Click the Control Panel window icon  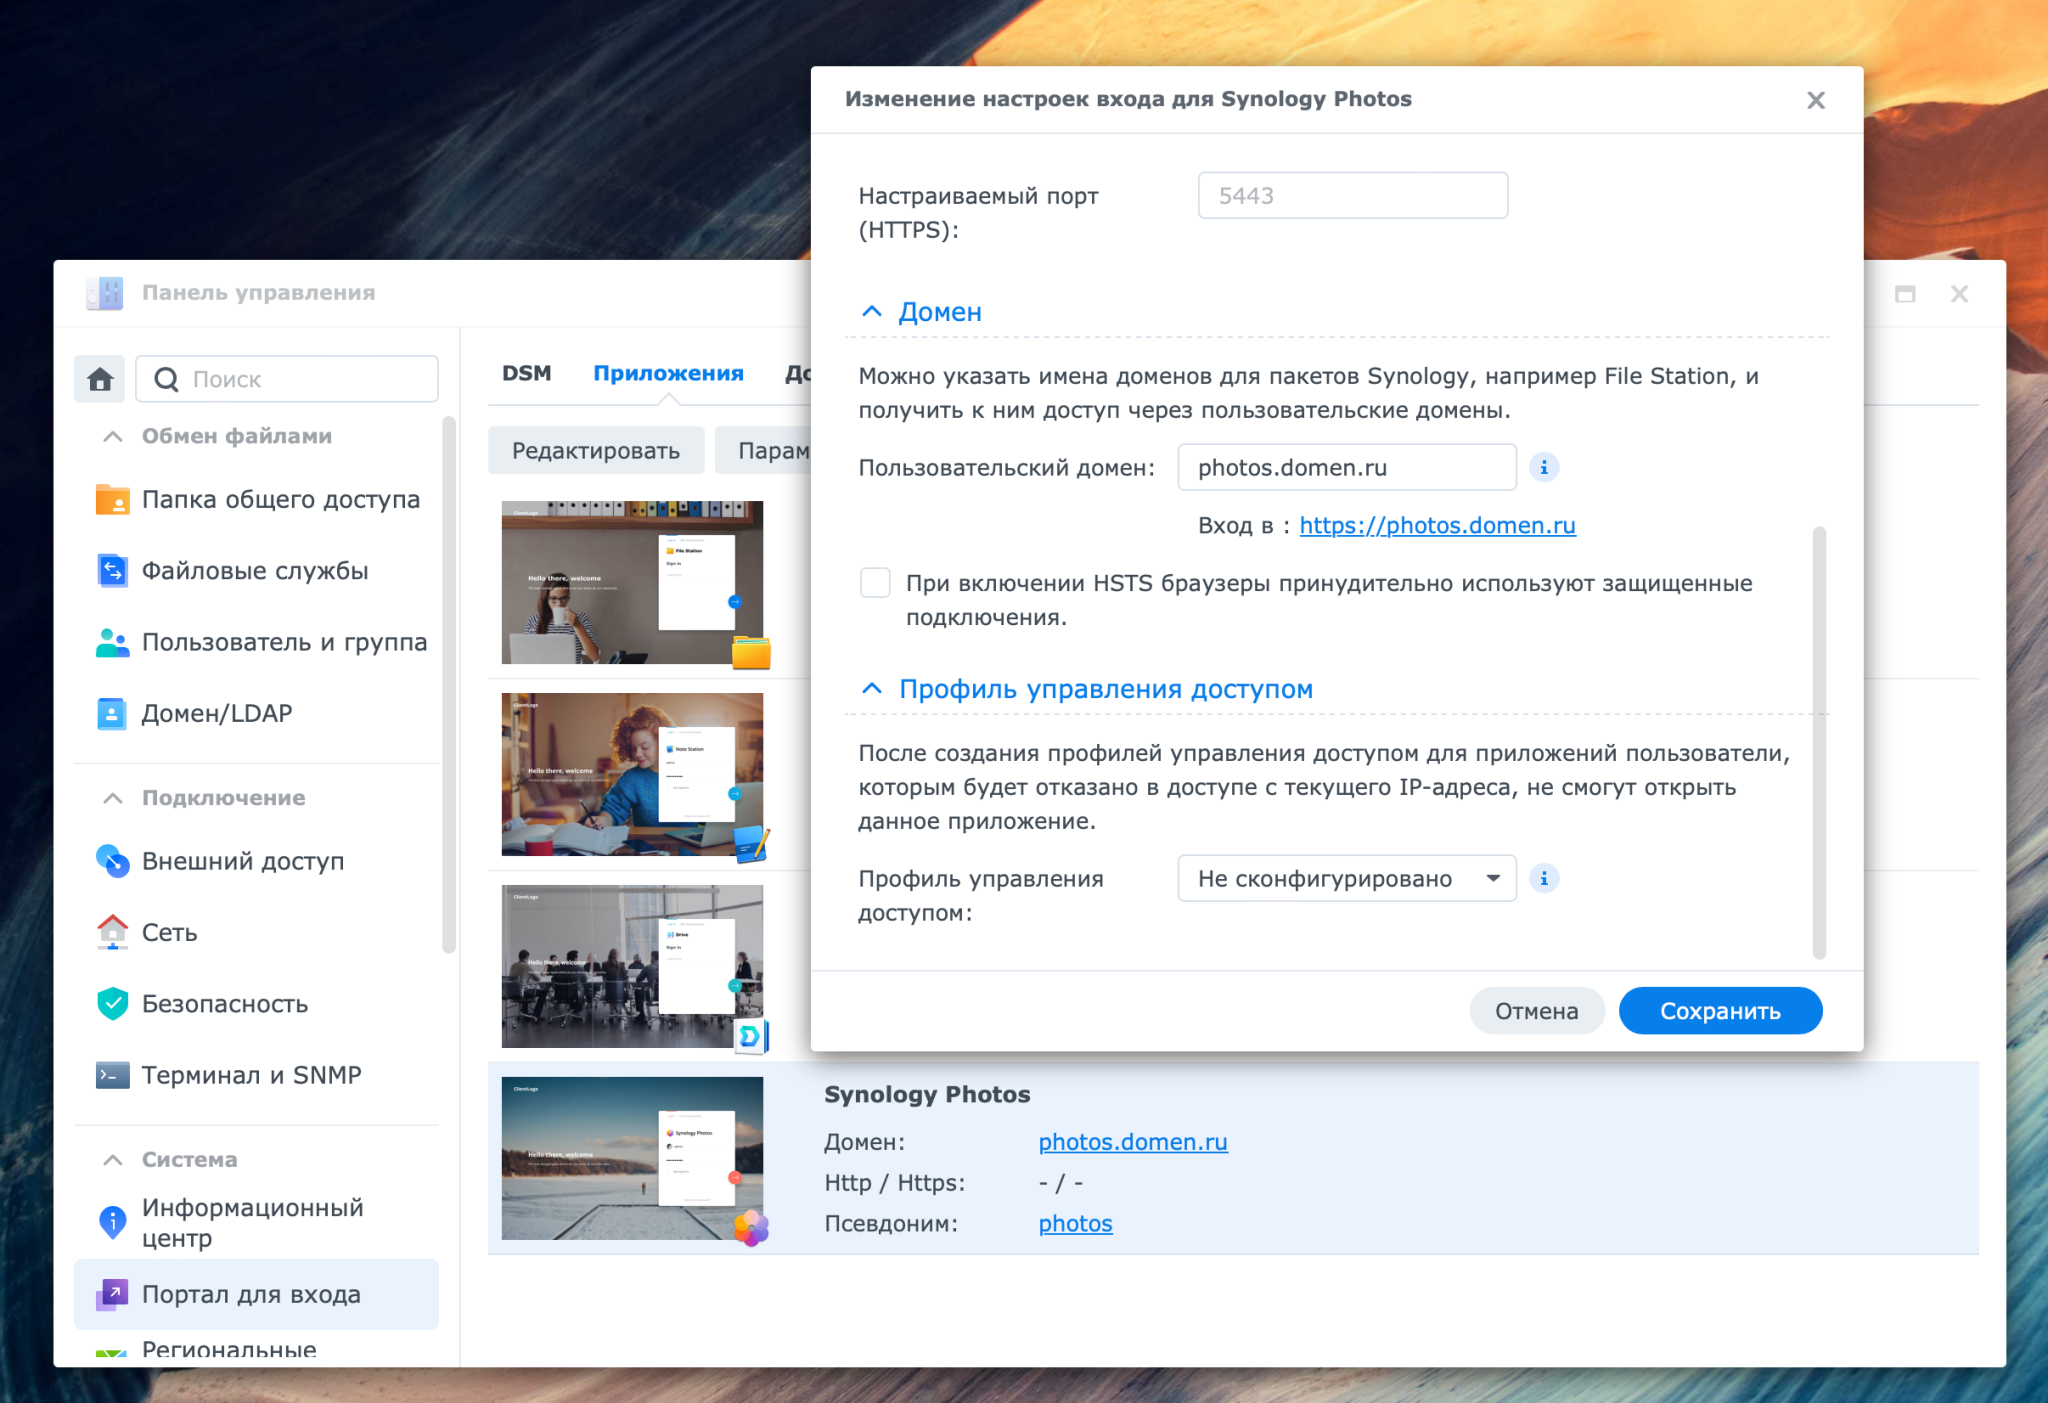coord(104,293)
